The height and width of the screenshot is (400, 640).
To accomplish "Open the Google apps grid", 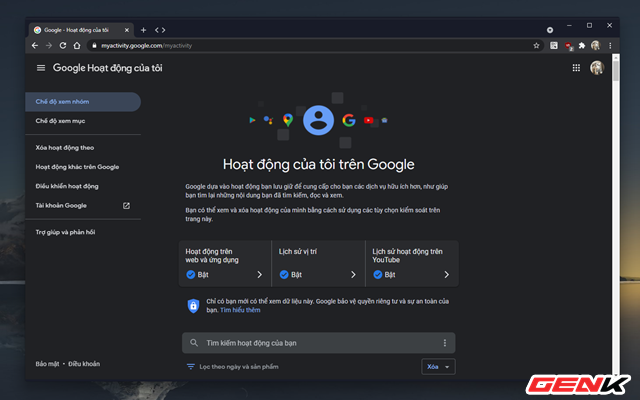I will 576,68.
